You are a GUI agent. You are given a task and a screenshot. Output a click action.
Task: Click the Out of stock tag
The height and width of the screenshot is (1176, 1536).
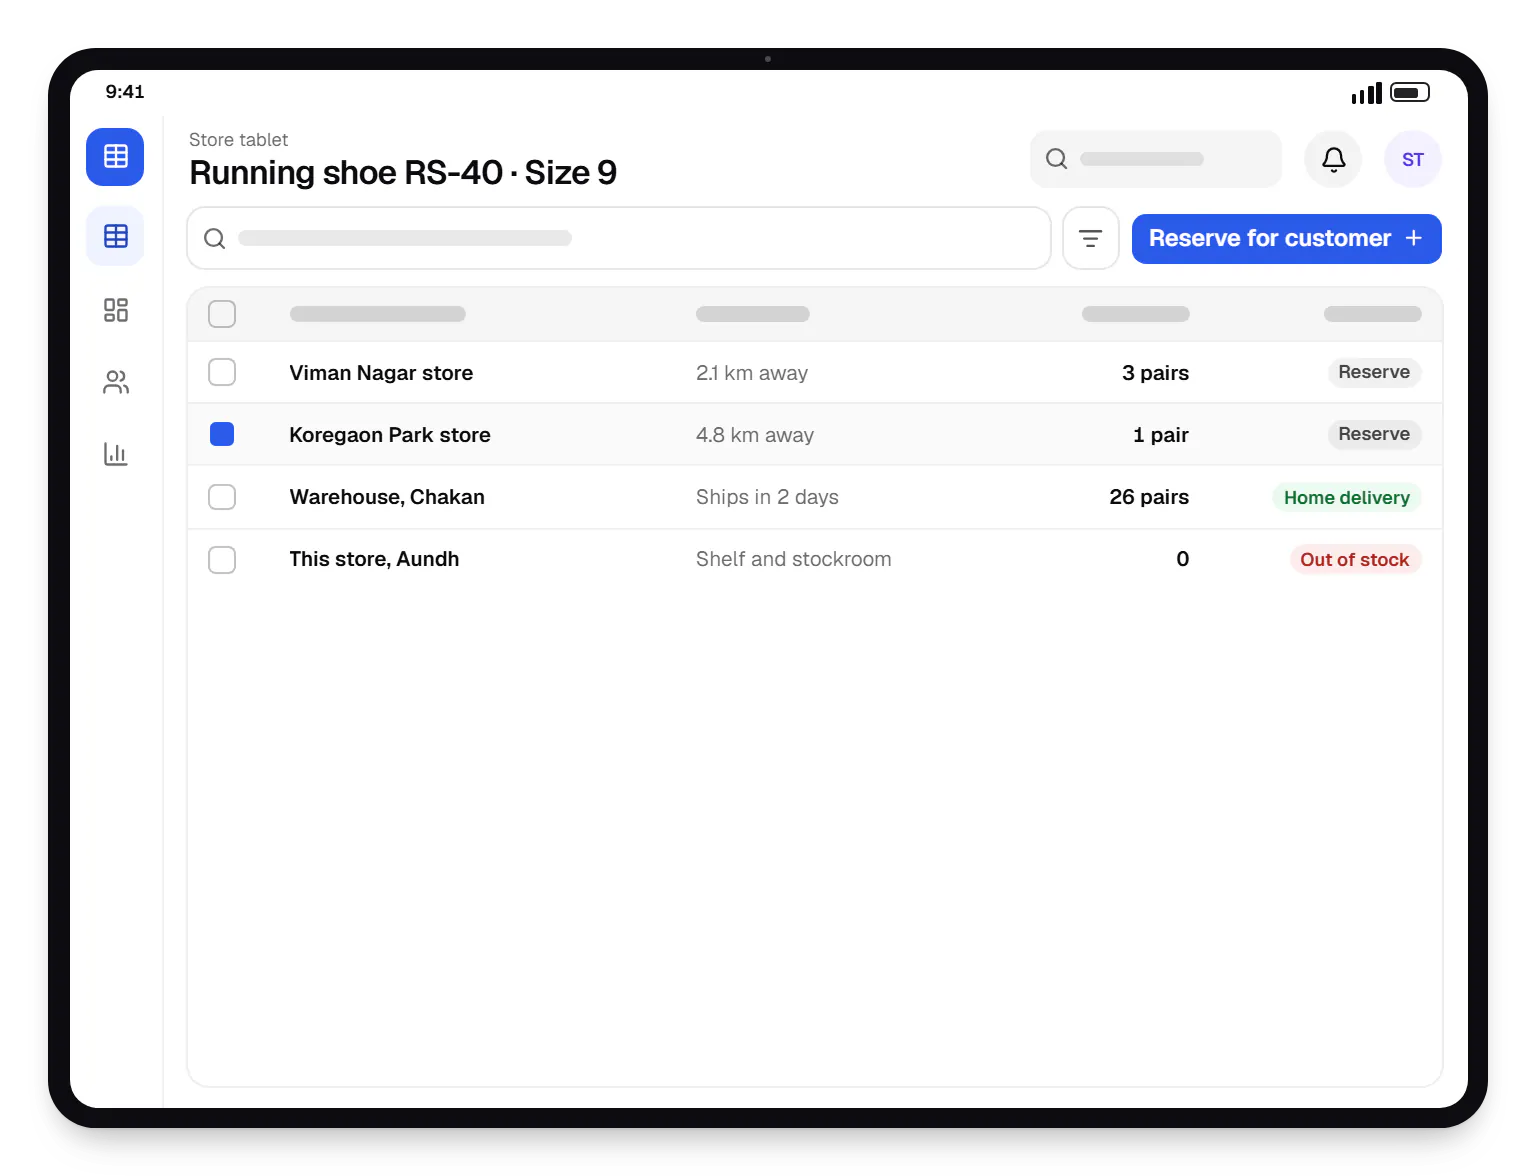(x=1354, y=559)
